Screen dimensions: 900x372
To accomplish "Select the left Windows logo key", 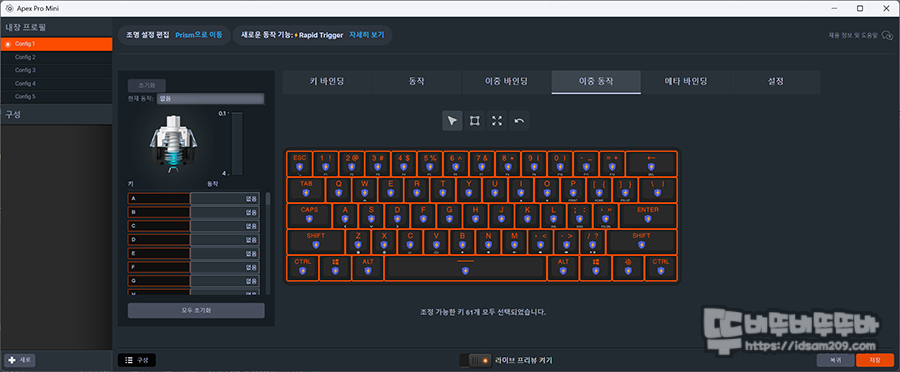I will pyautogui.click(x=335, y=268).
